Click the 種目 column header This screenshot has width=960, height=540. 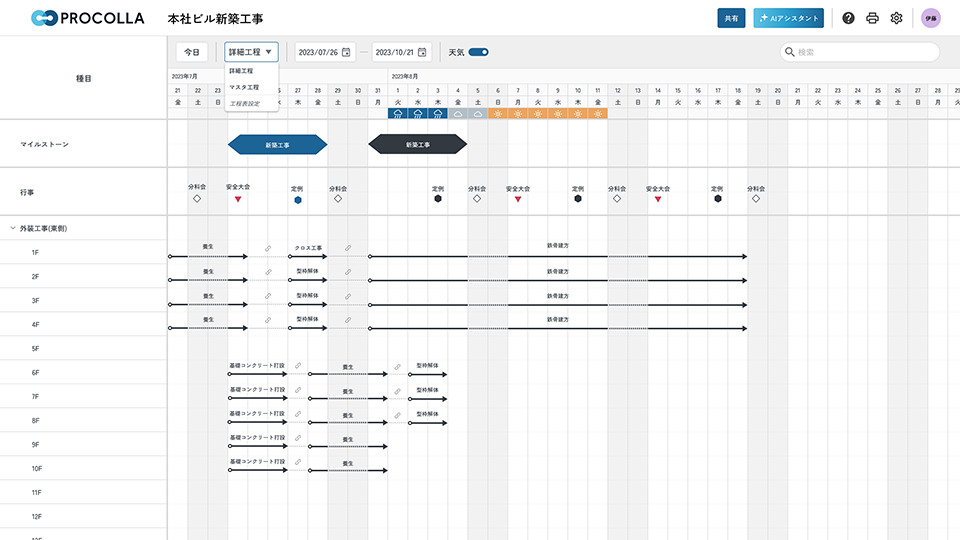[83, 78]
